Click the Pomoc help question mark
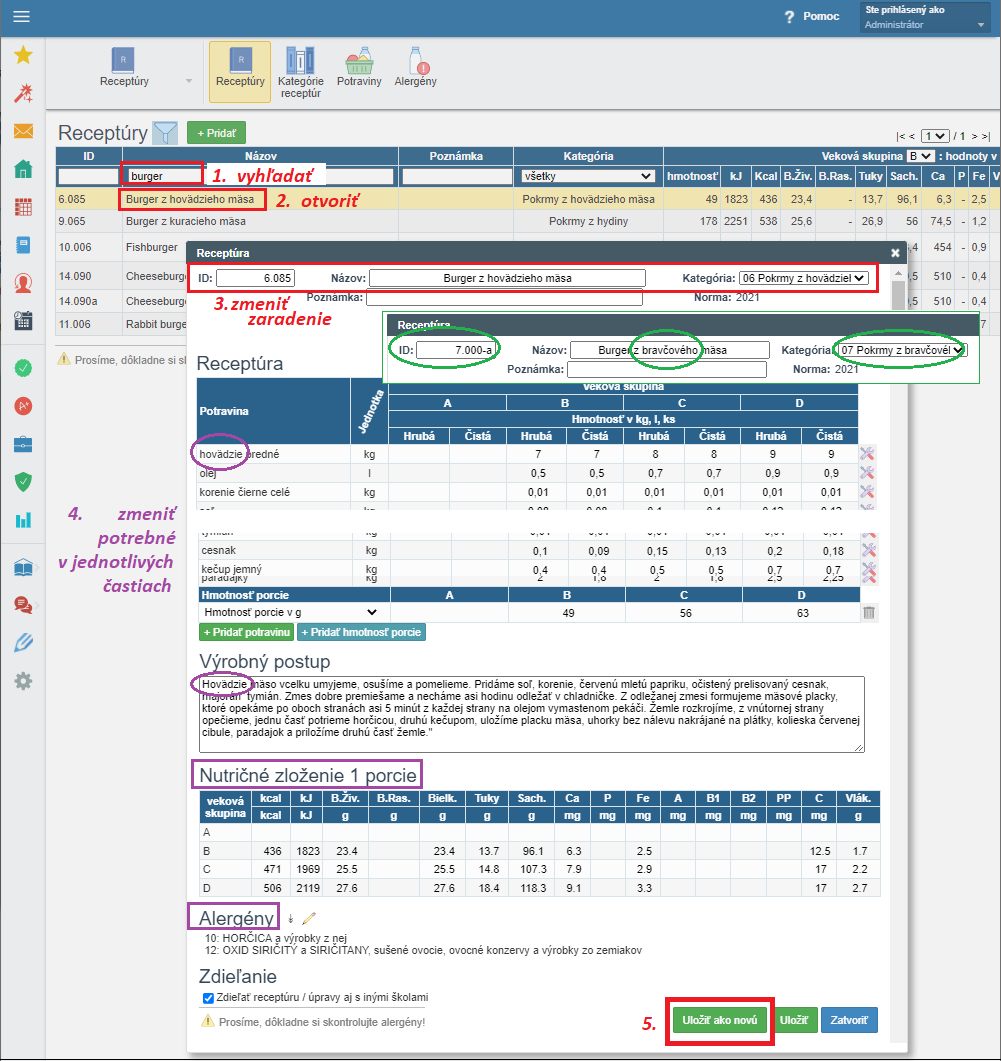1001x1061 pixels. 788,17
